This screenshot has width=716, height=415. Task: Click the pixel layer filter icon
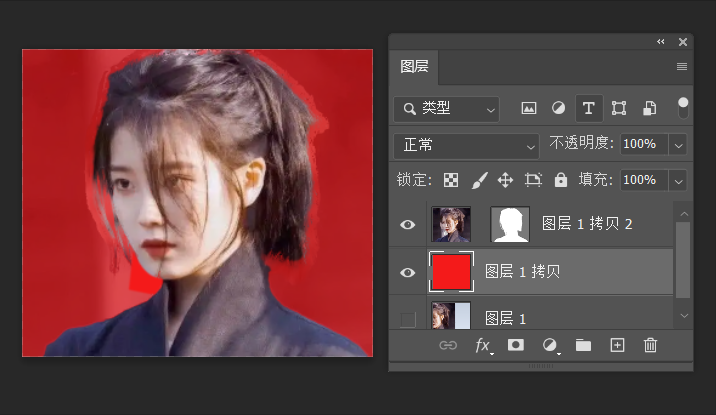[x=529, y=108]
